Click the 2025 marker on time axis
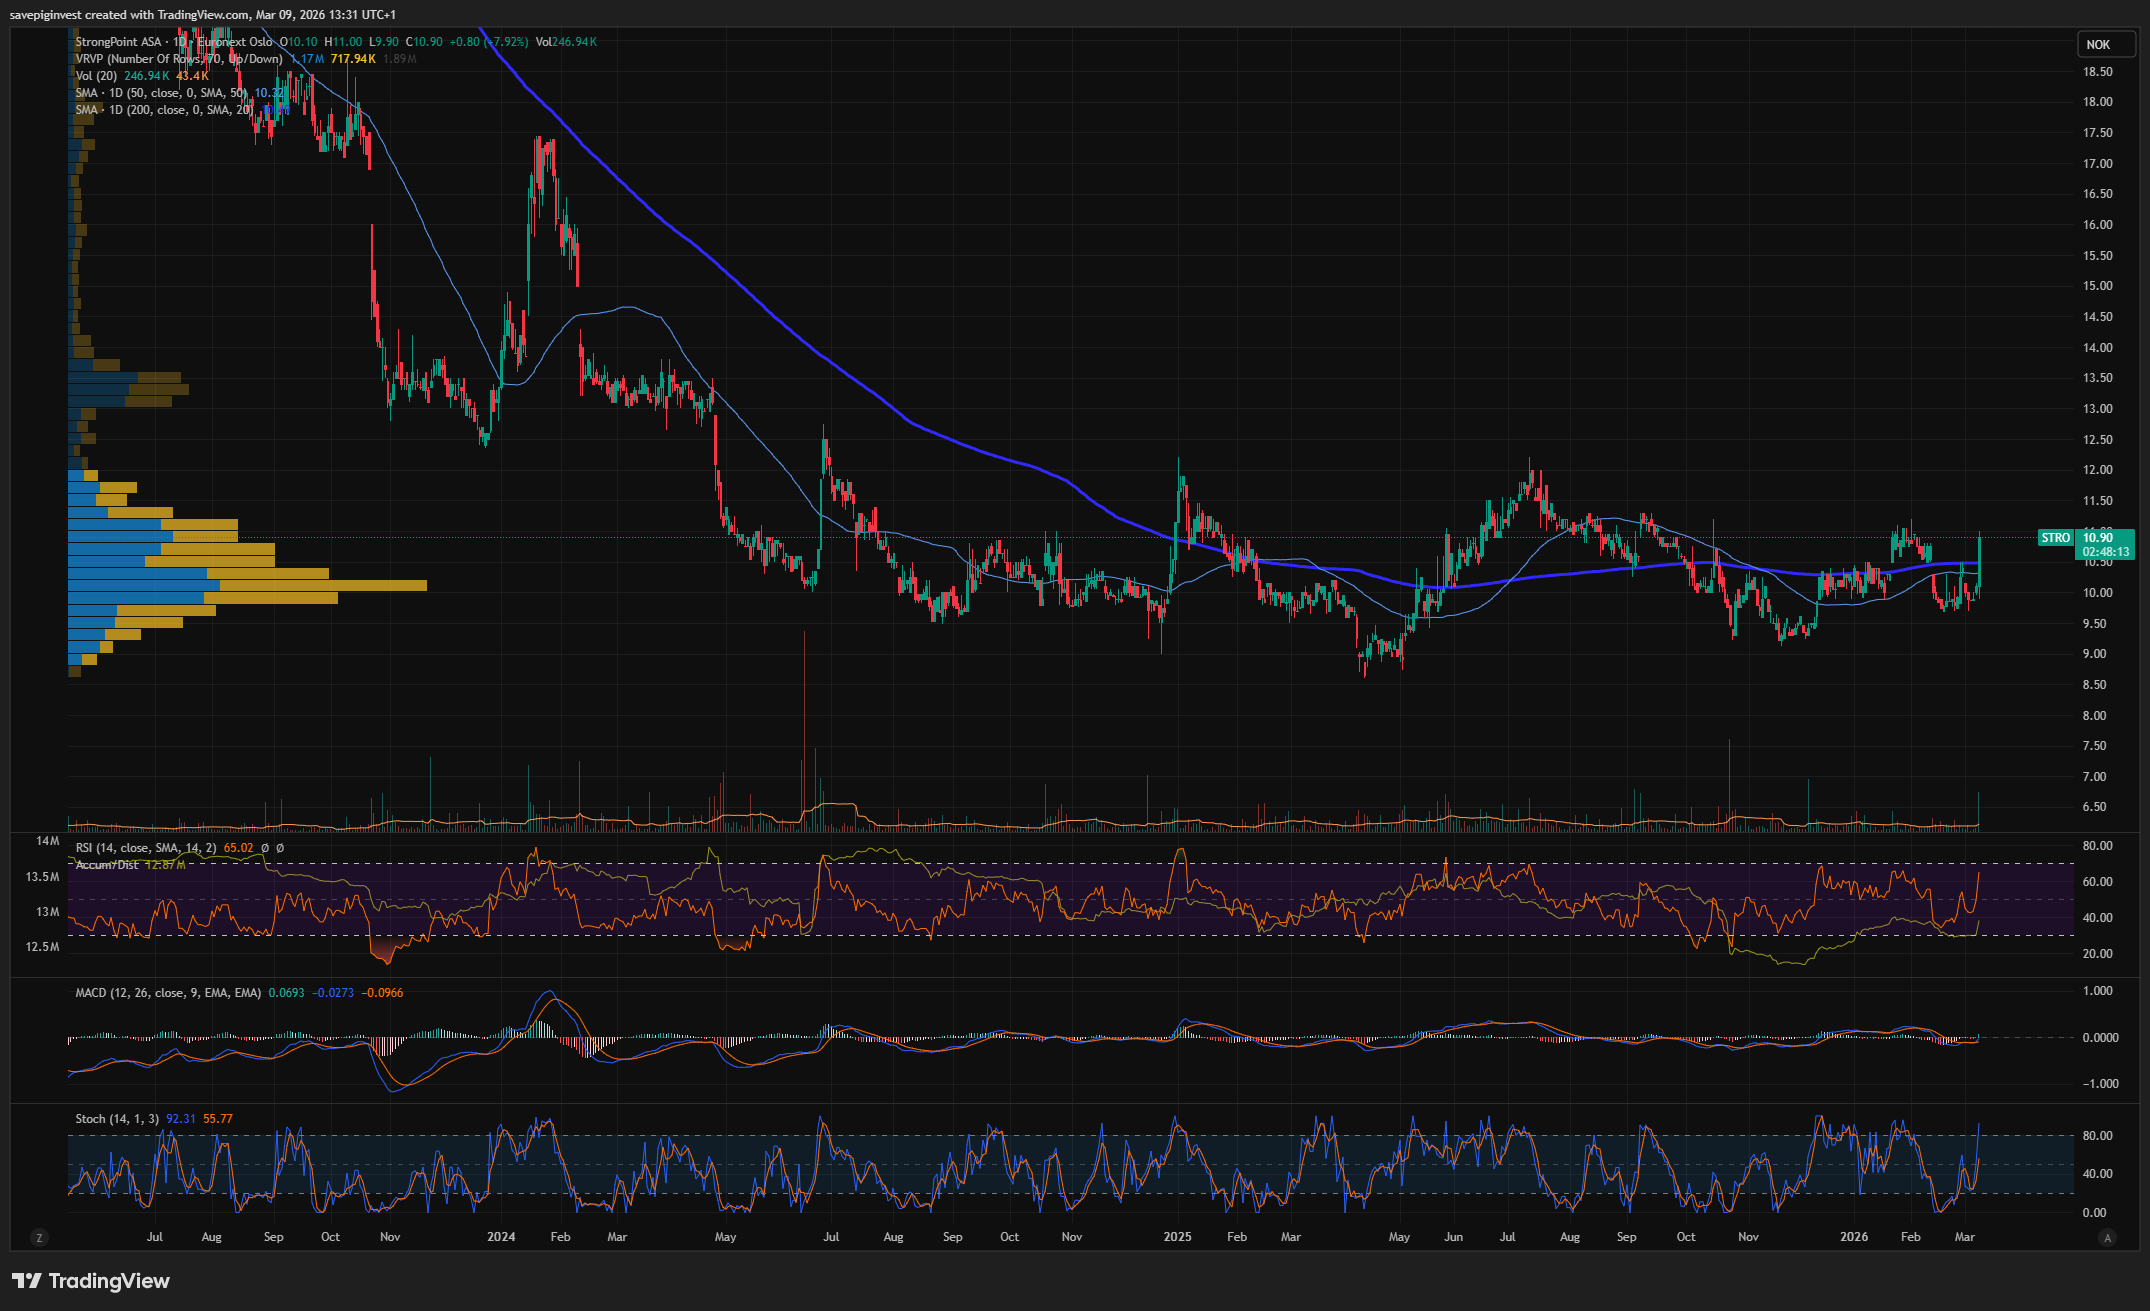The width and height of the screenshot is (2150, 1311). [1177, 1237]
